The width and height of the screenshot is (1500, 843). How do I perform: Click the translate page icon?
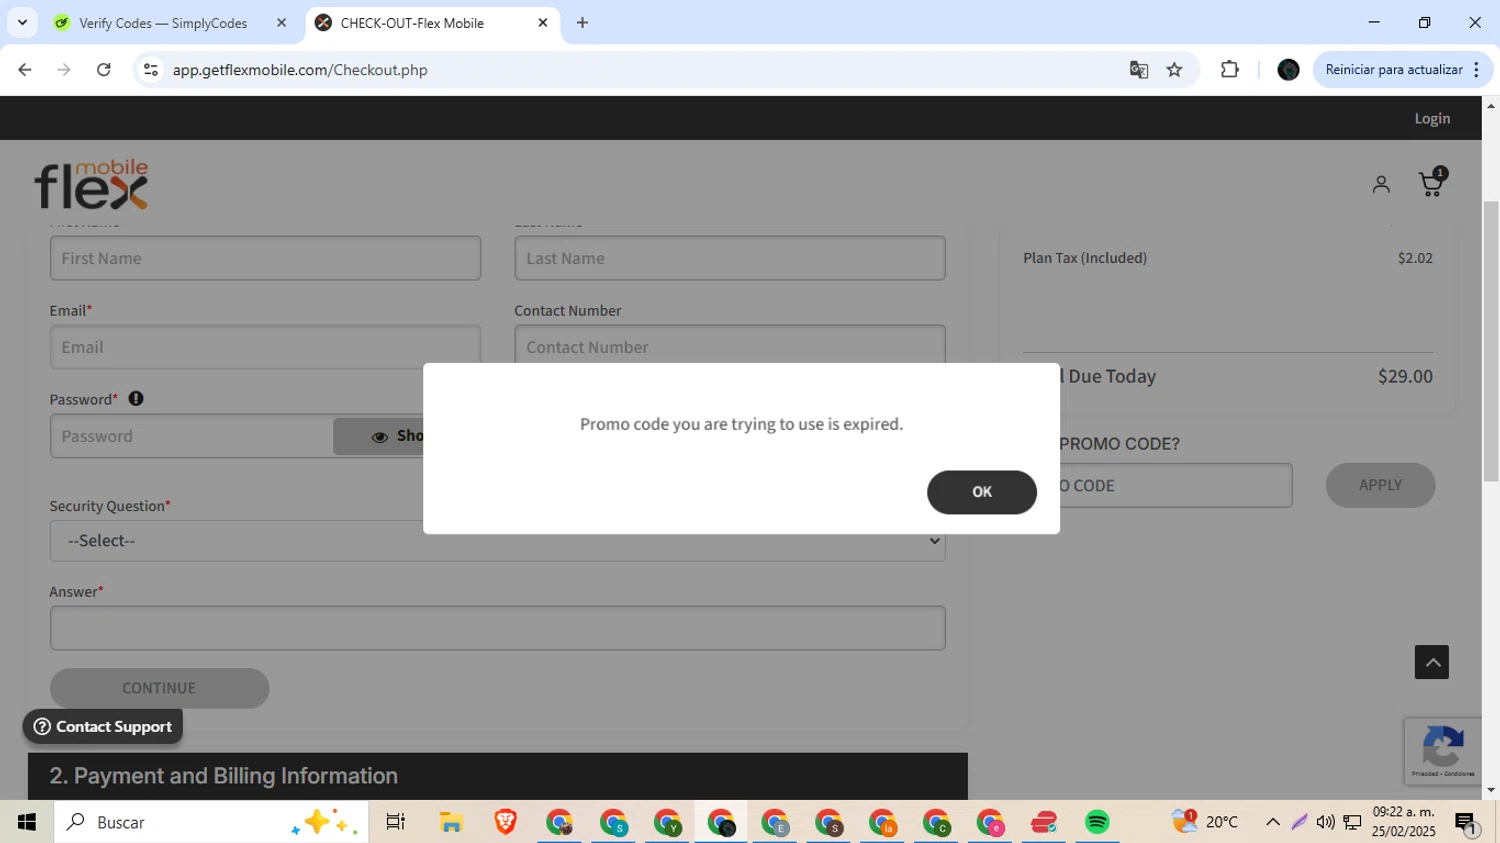1138,70
